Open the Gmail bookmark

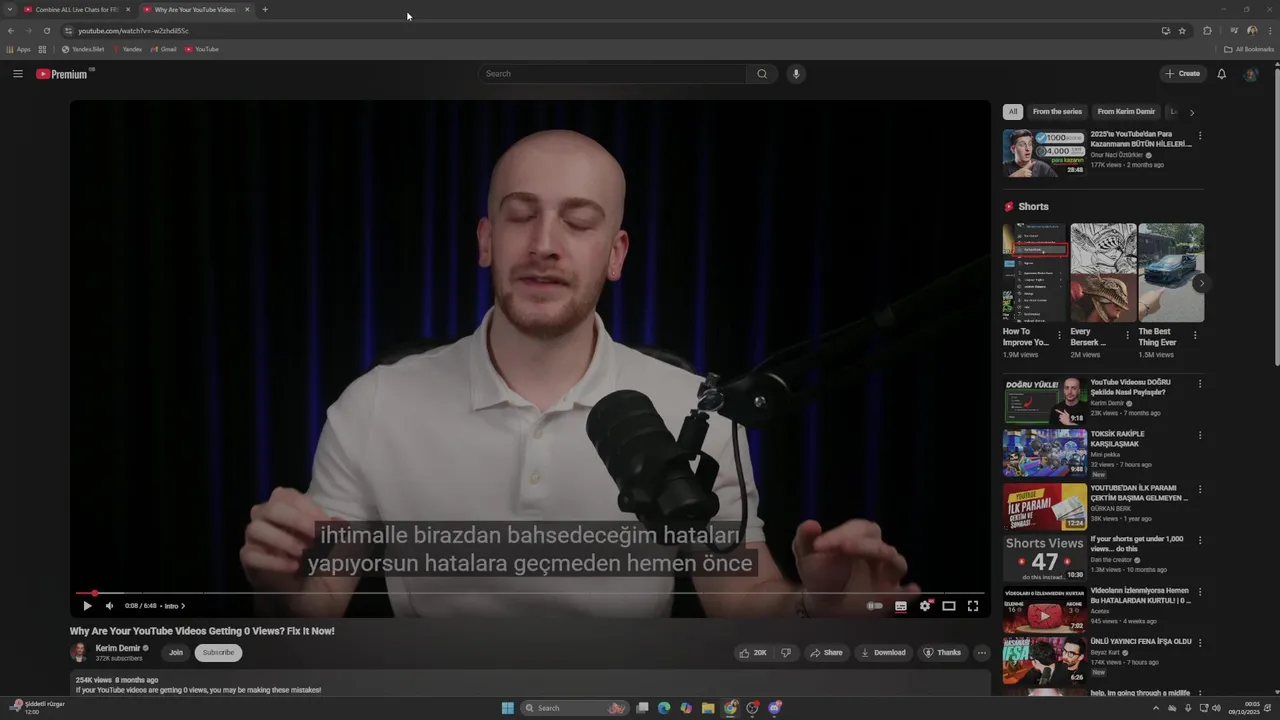click(x=164, y=49)
